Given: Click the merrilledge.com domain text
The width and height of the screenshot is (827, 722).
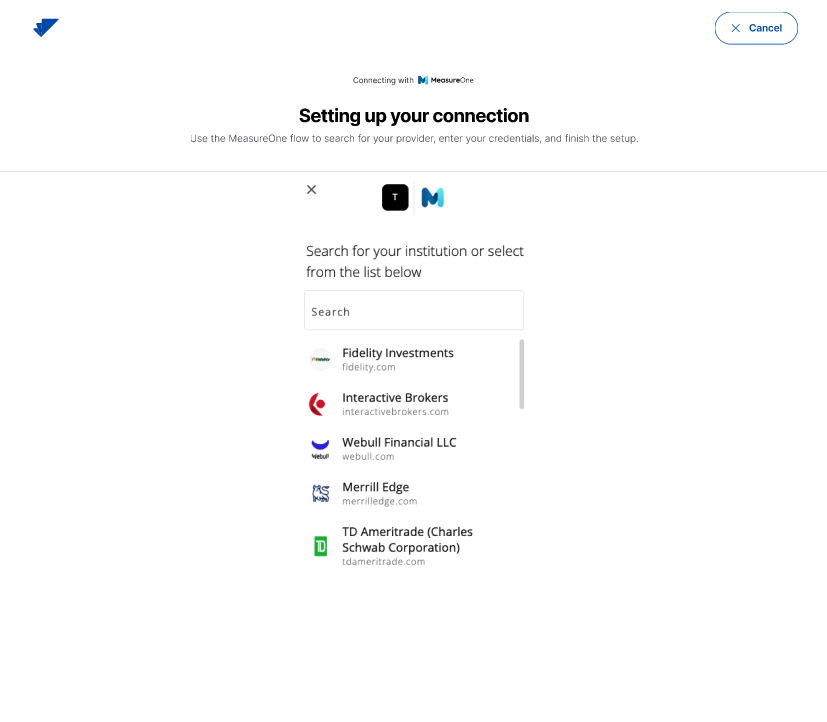Looking at the screenshot, I should (379, 502).
